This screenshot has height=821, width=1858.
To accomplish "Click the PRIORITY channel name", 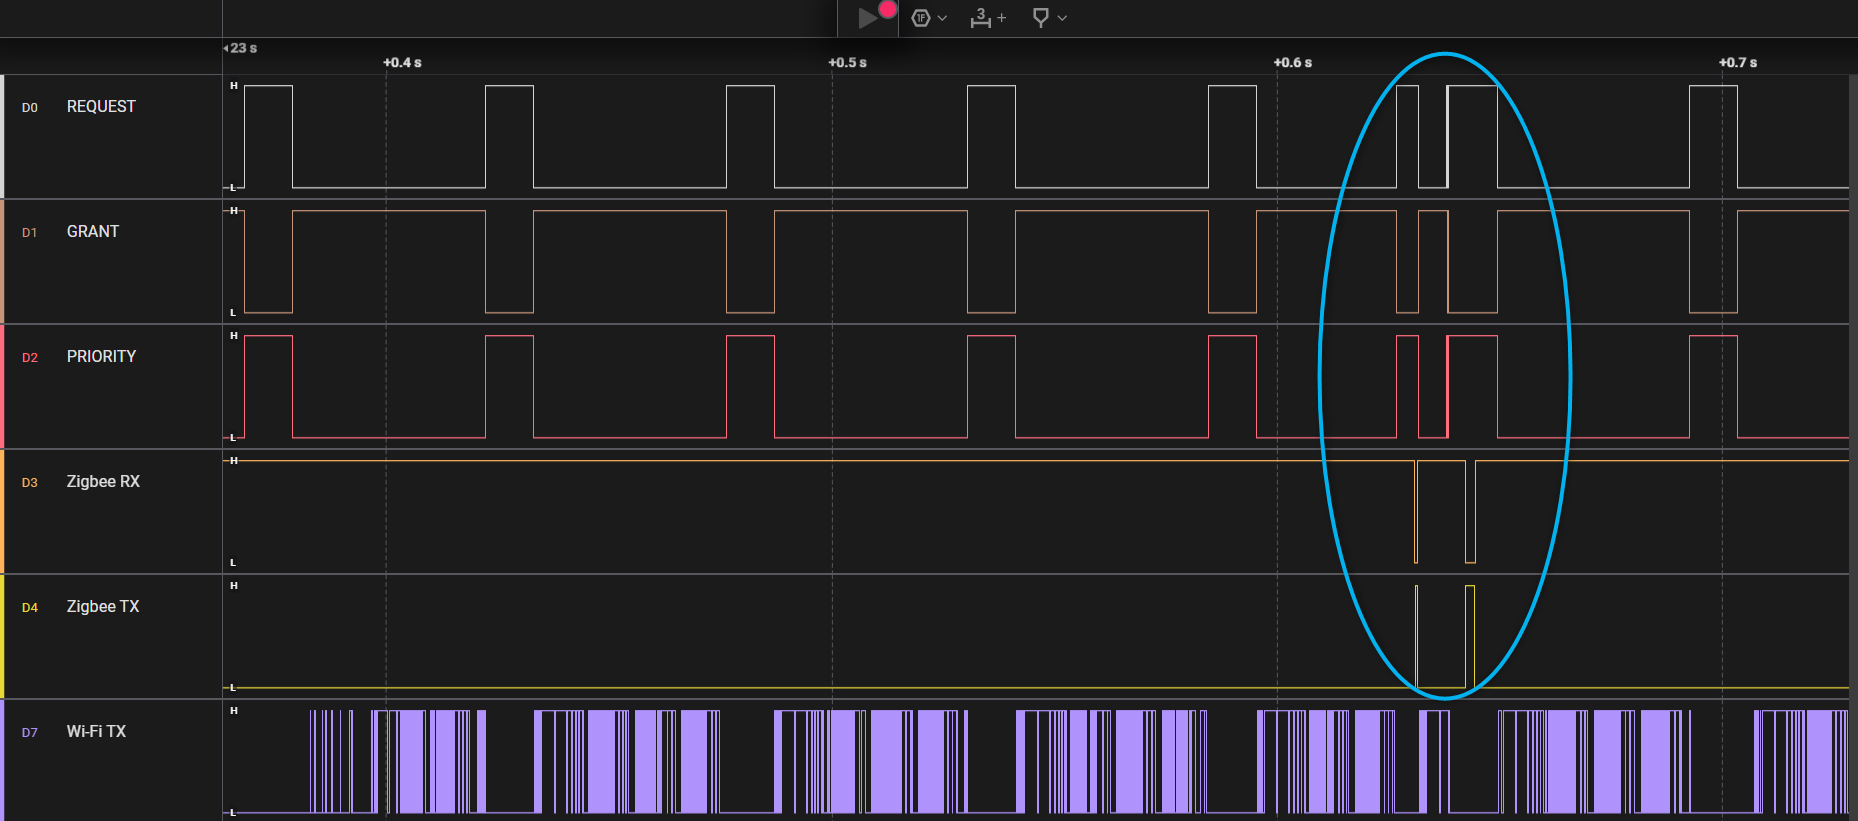I will pos(101,357).
